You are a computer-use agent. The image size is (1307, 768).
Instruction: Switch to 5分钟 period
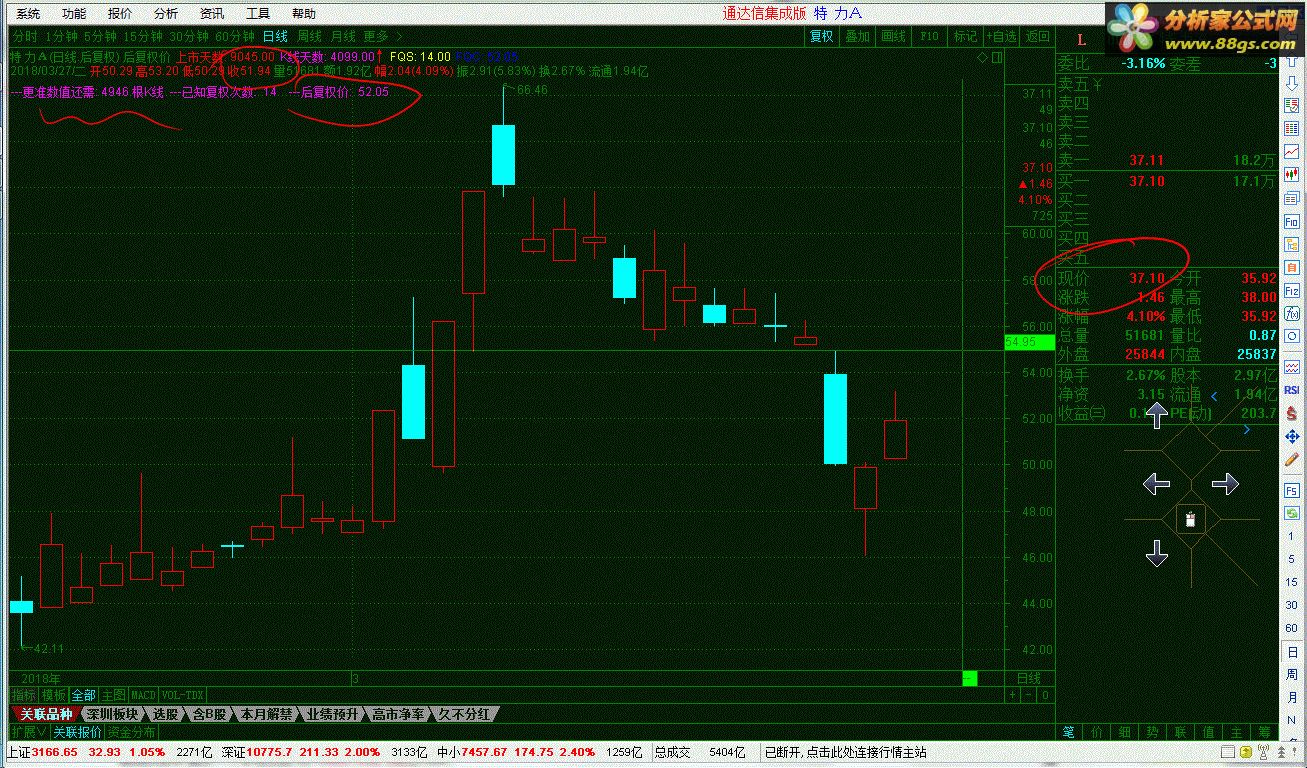click(x=101, y=36)
